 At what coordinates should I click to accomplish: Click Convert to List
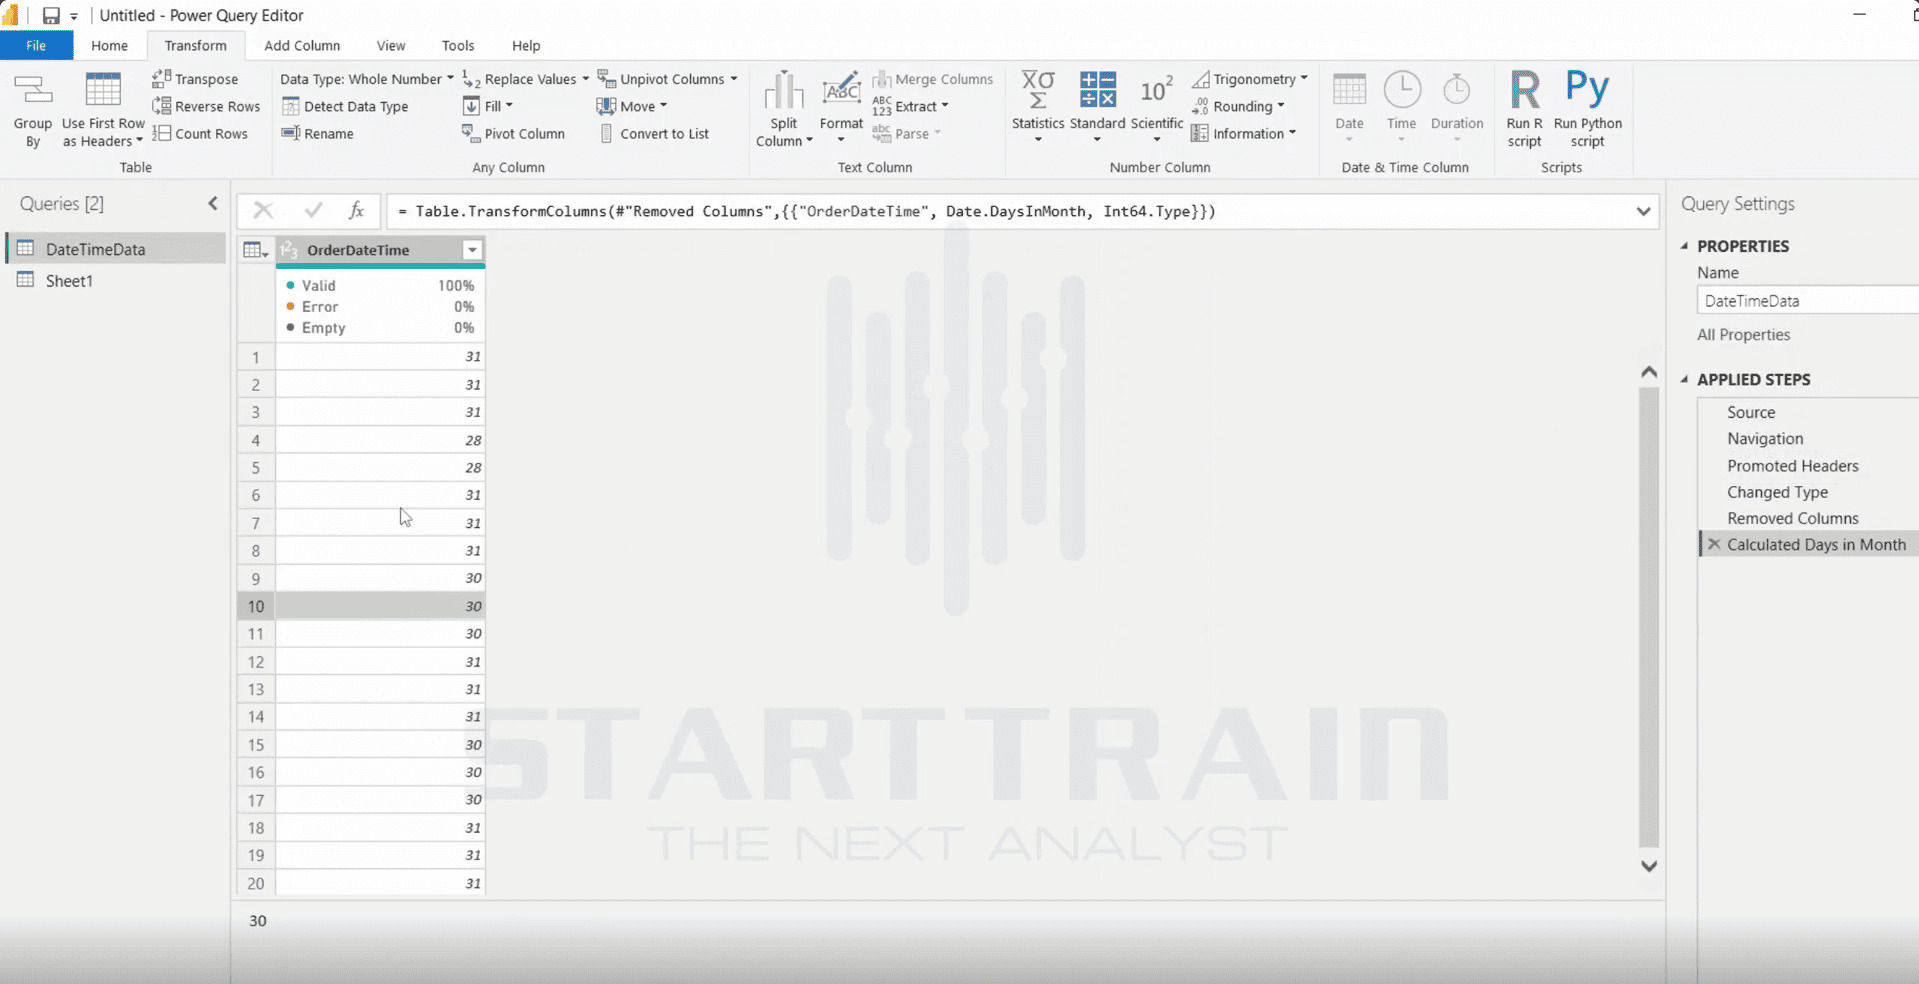654,133
